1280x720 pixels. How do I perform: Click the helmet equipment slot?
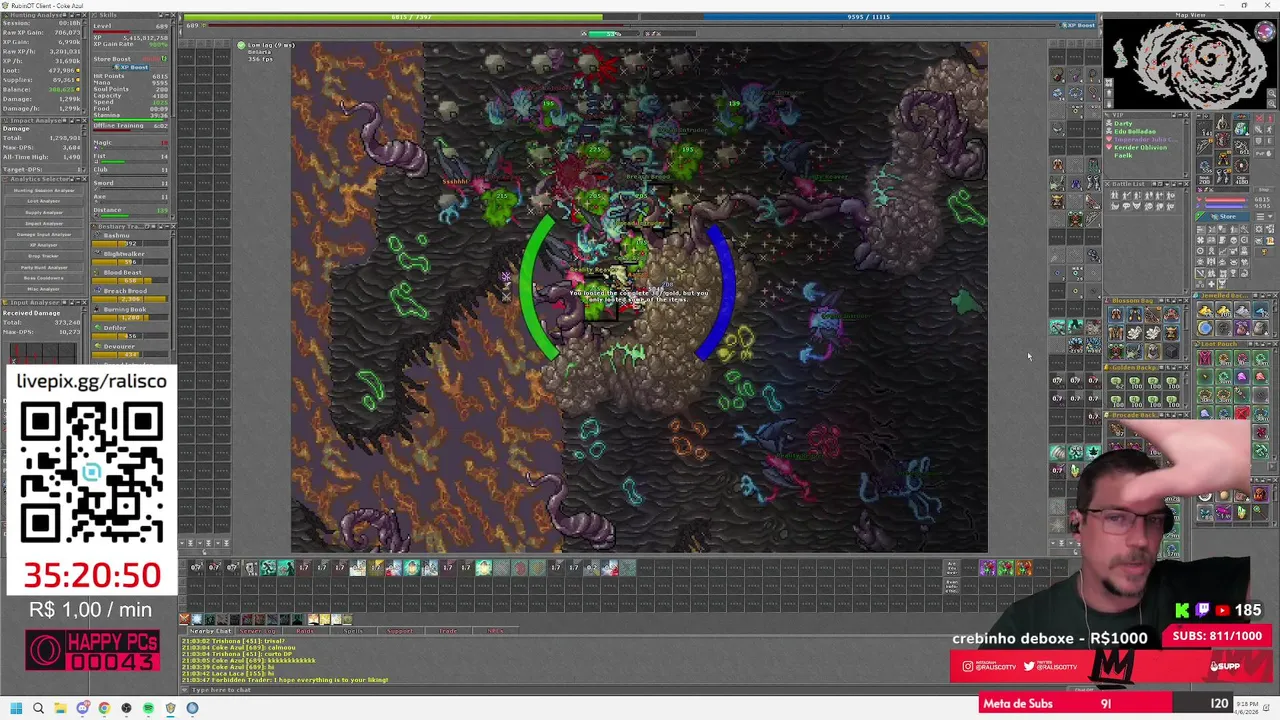(x=1222, y=122)
